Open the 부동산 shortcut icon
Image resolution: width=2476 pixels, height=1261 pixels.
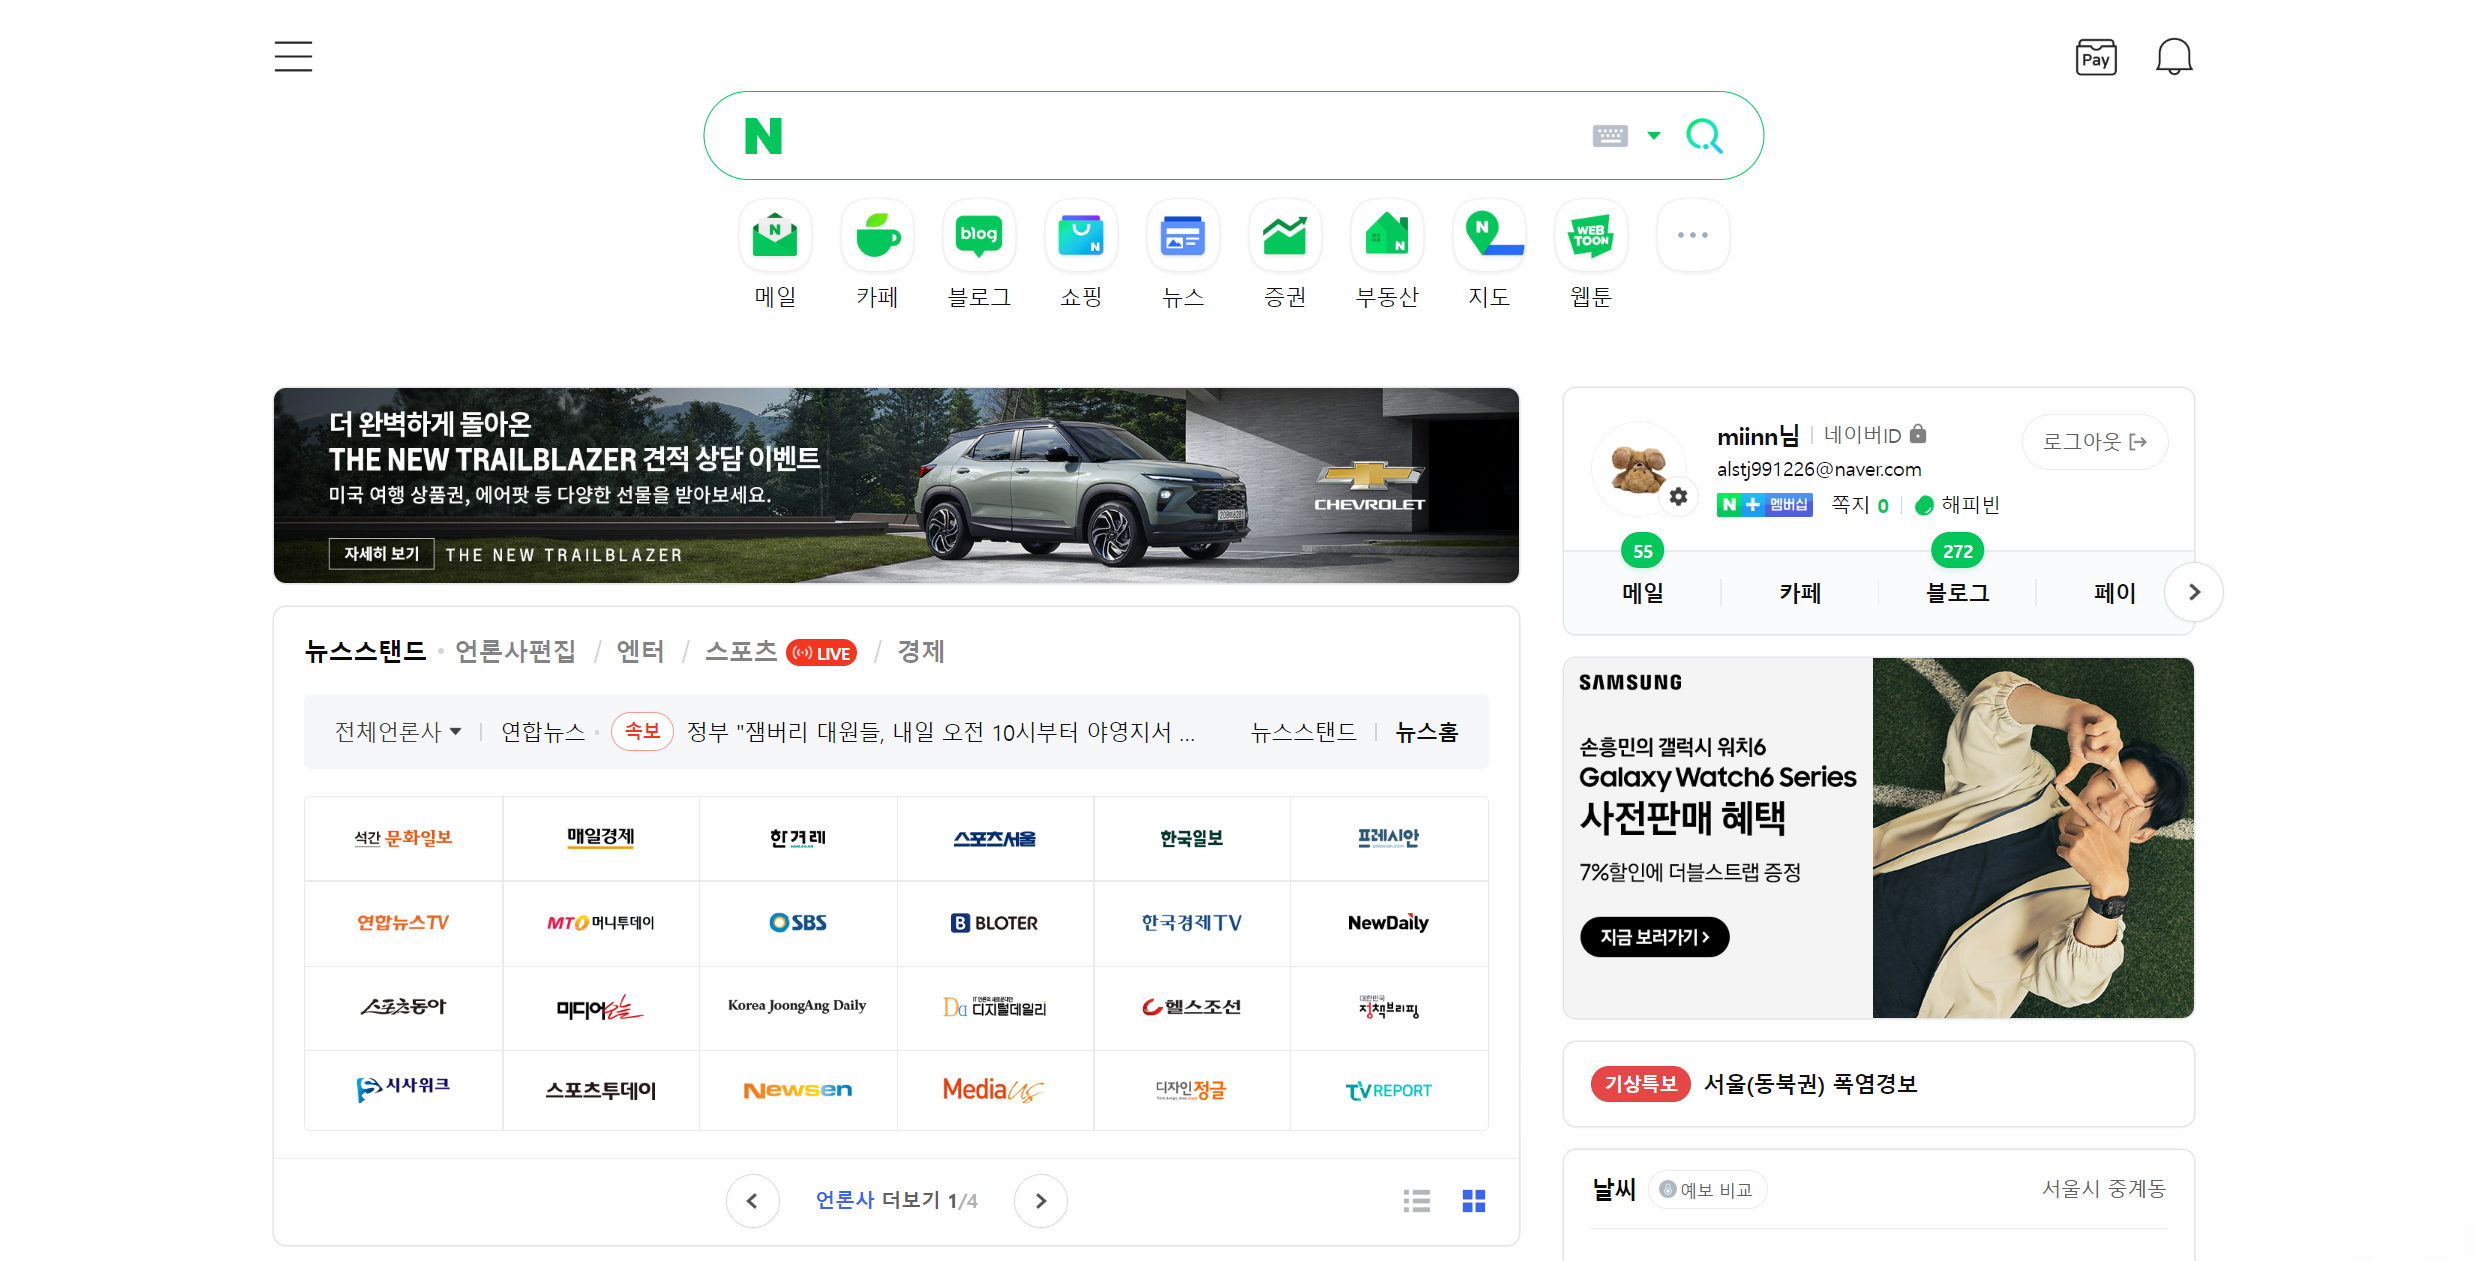[1387, 236]
